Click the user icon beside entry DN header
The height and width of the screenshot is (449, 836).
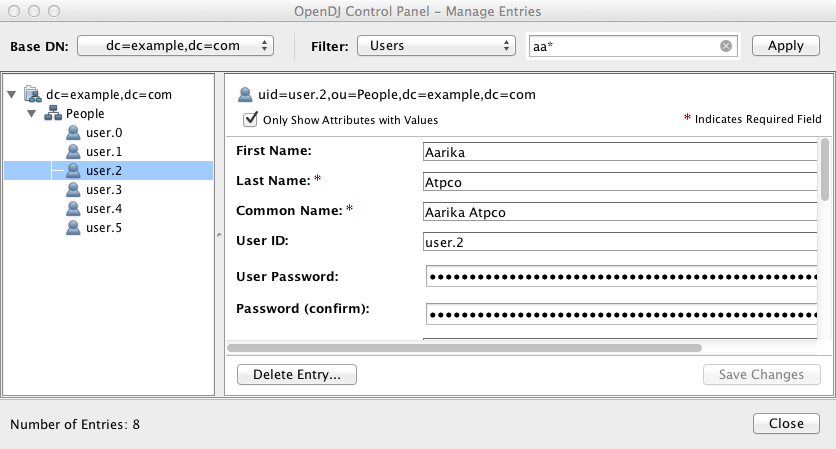pos(245,94)
